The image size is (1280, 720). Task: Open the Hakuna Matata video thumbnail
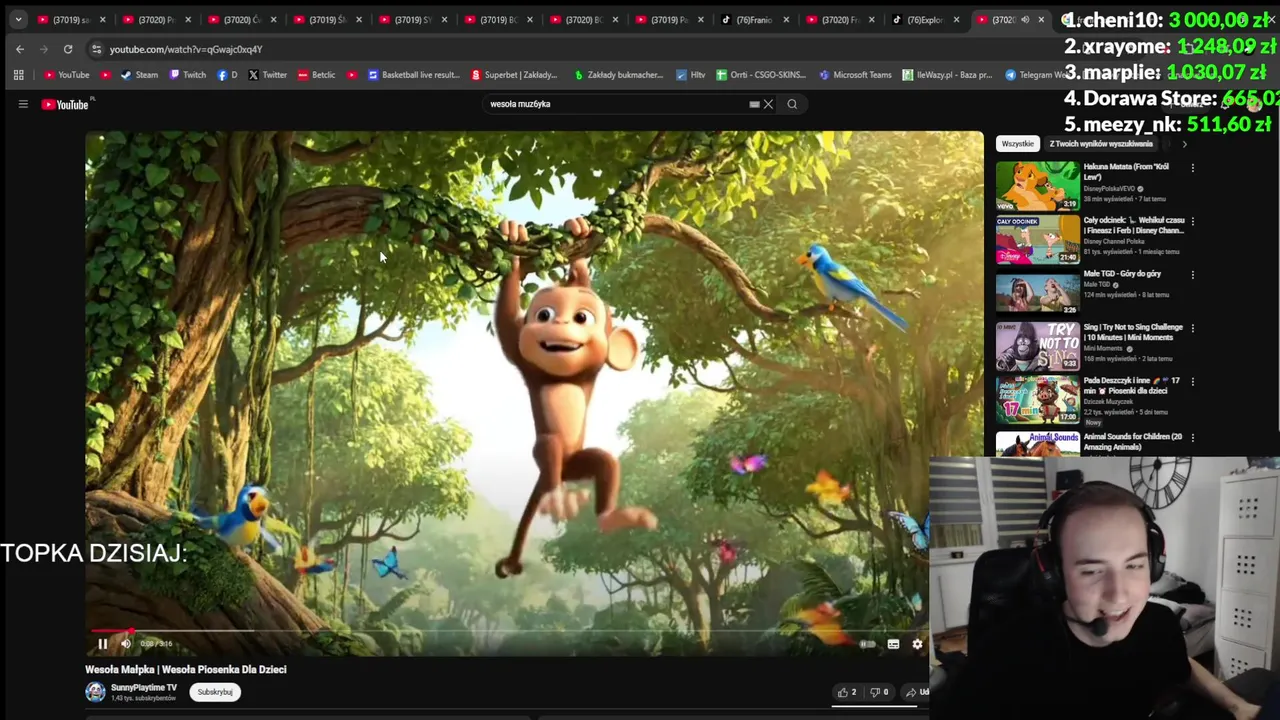1037,185
